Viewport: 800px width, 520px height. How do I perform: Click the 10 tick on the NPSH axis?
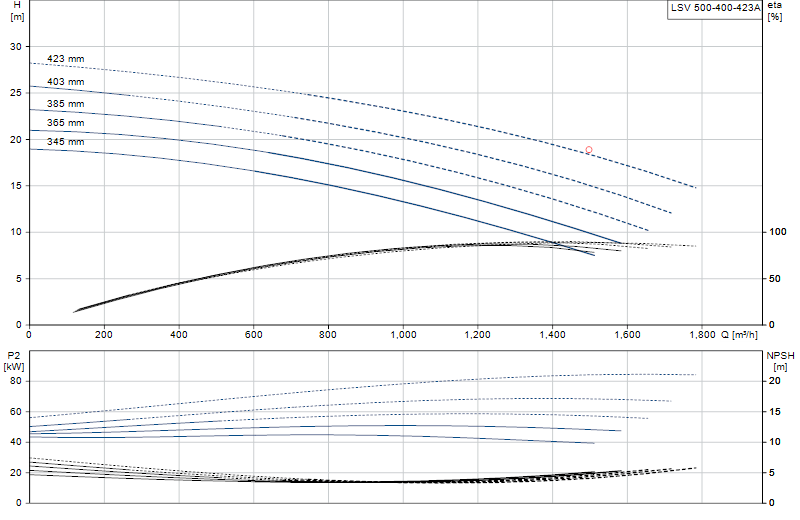tap(774, 442)
